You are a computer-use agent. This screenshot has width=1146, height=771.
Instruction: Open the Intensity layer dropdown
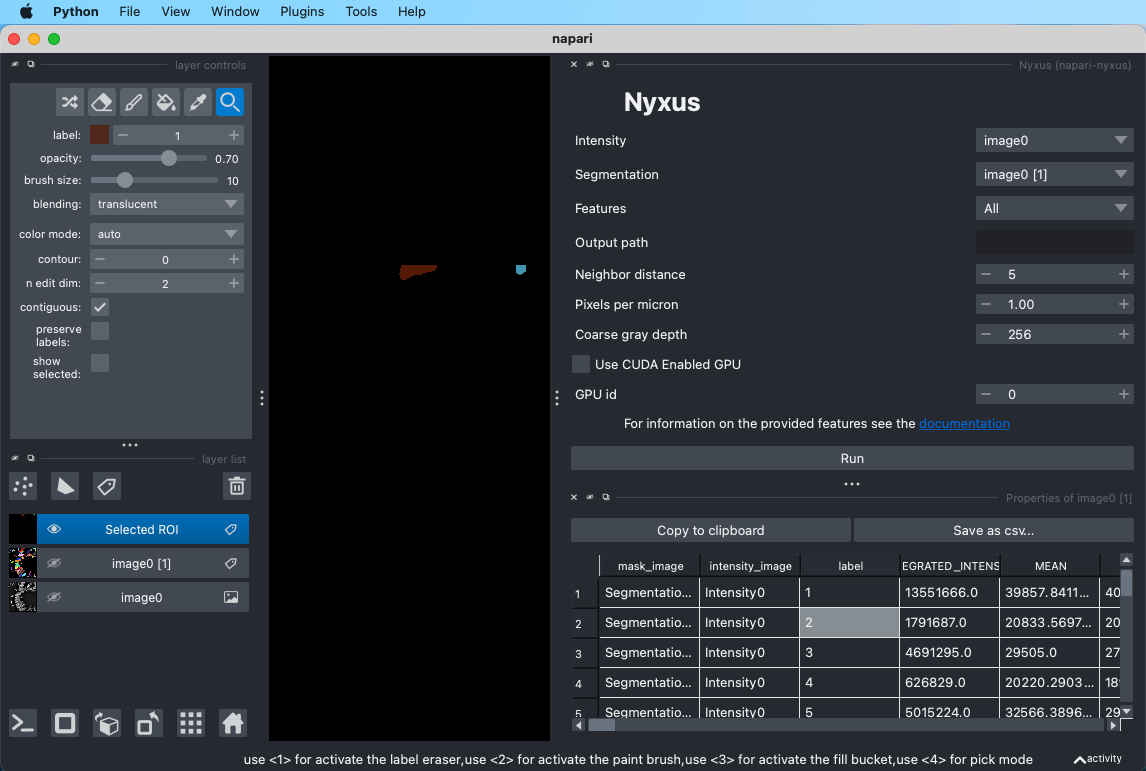(x=1055, y=140)
